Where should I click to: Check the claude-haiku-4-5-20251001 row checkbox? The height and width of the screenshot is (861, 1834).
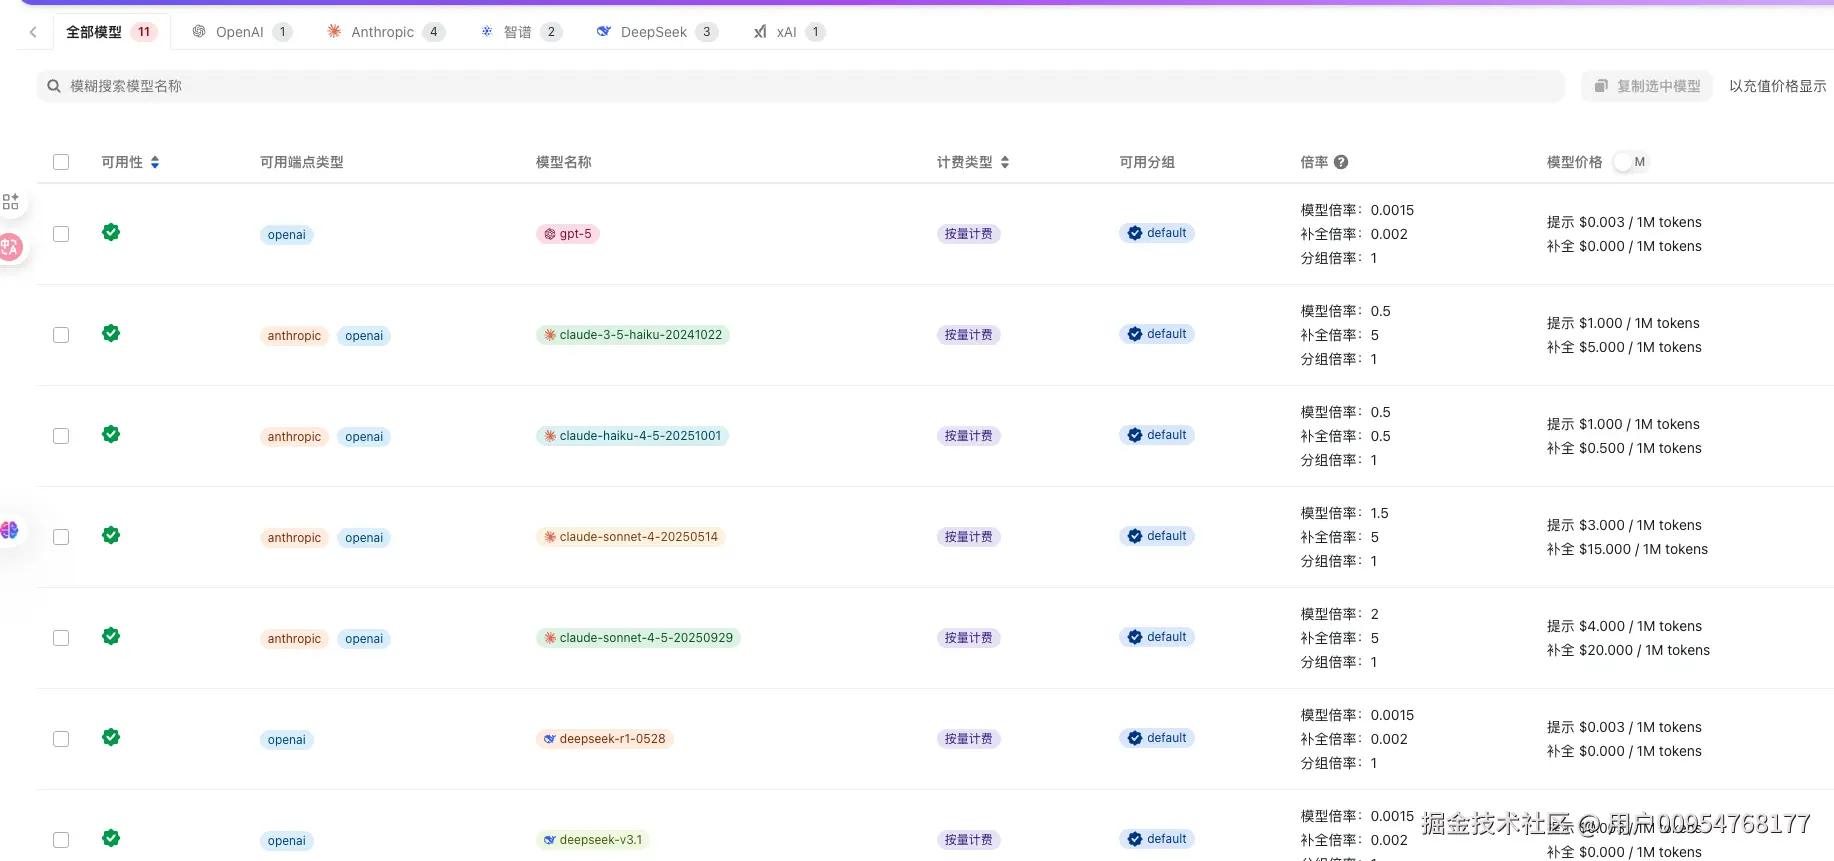61,436
